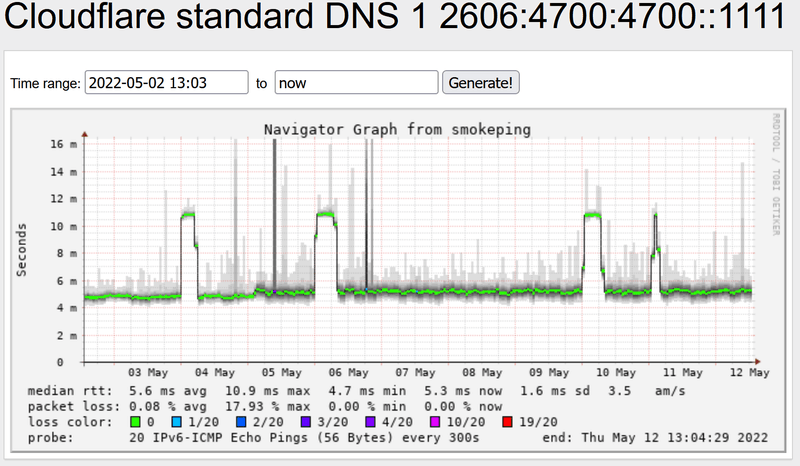The width and height of the screenshot is (800, 466).
Task: Click the '05 May' x-axis date label
Action: 282,373
